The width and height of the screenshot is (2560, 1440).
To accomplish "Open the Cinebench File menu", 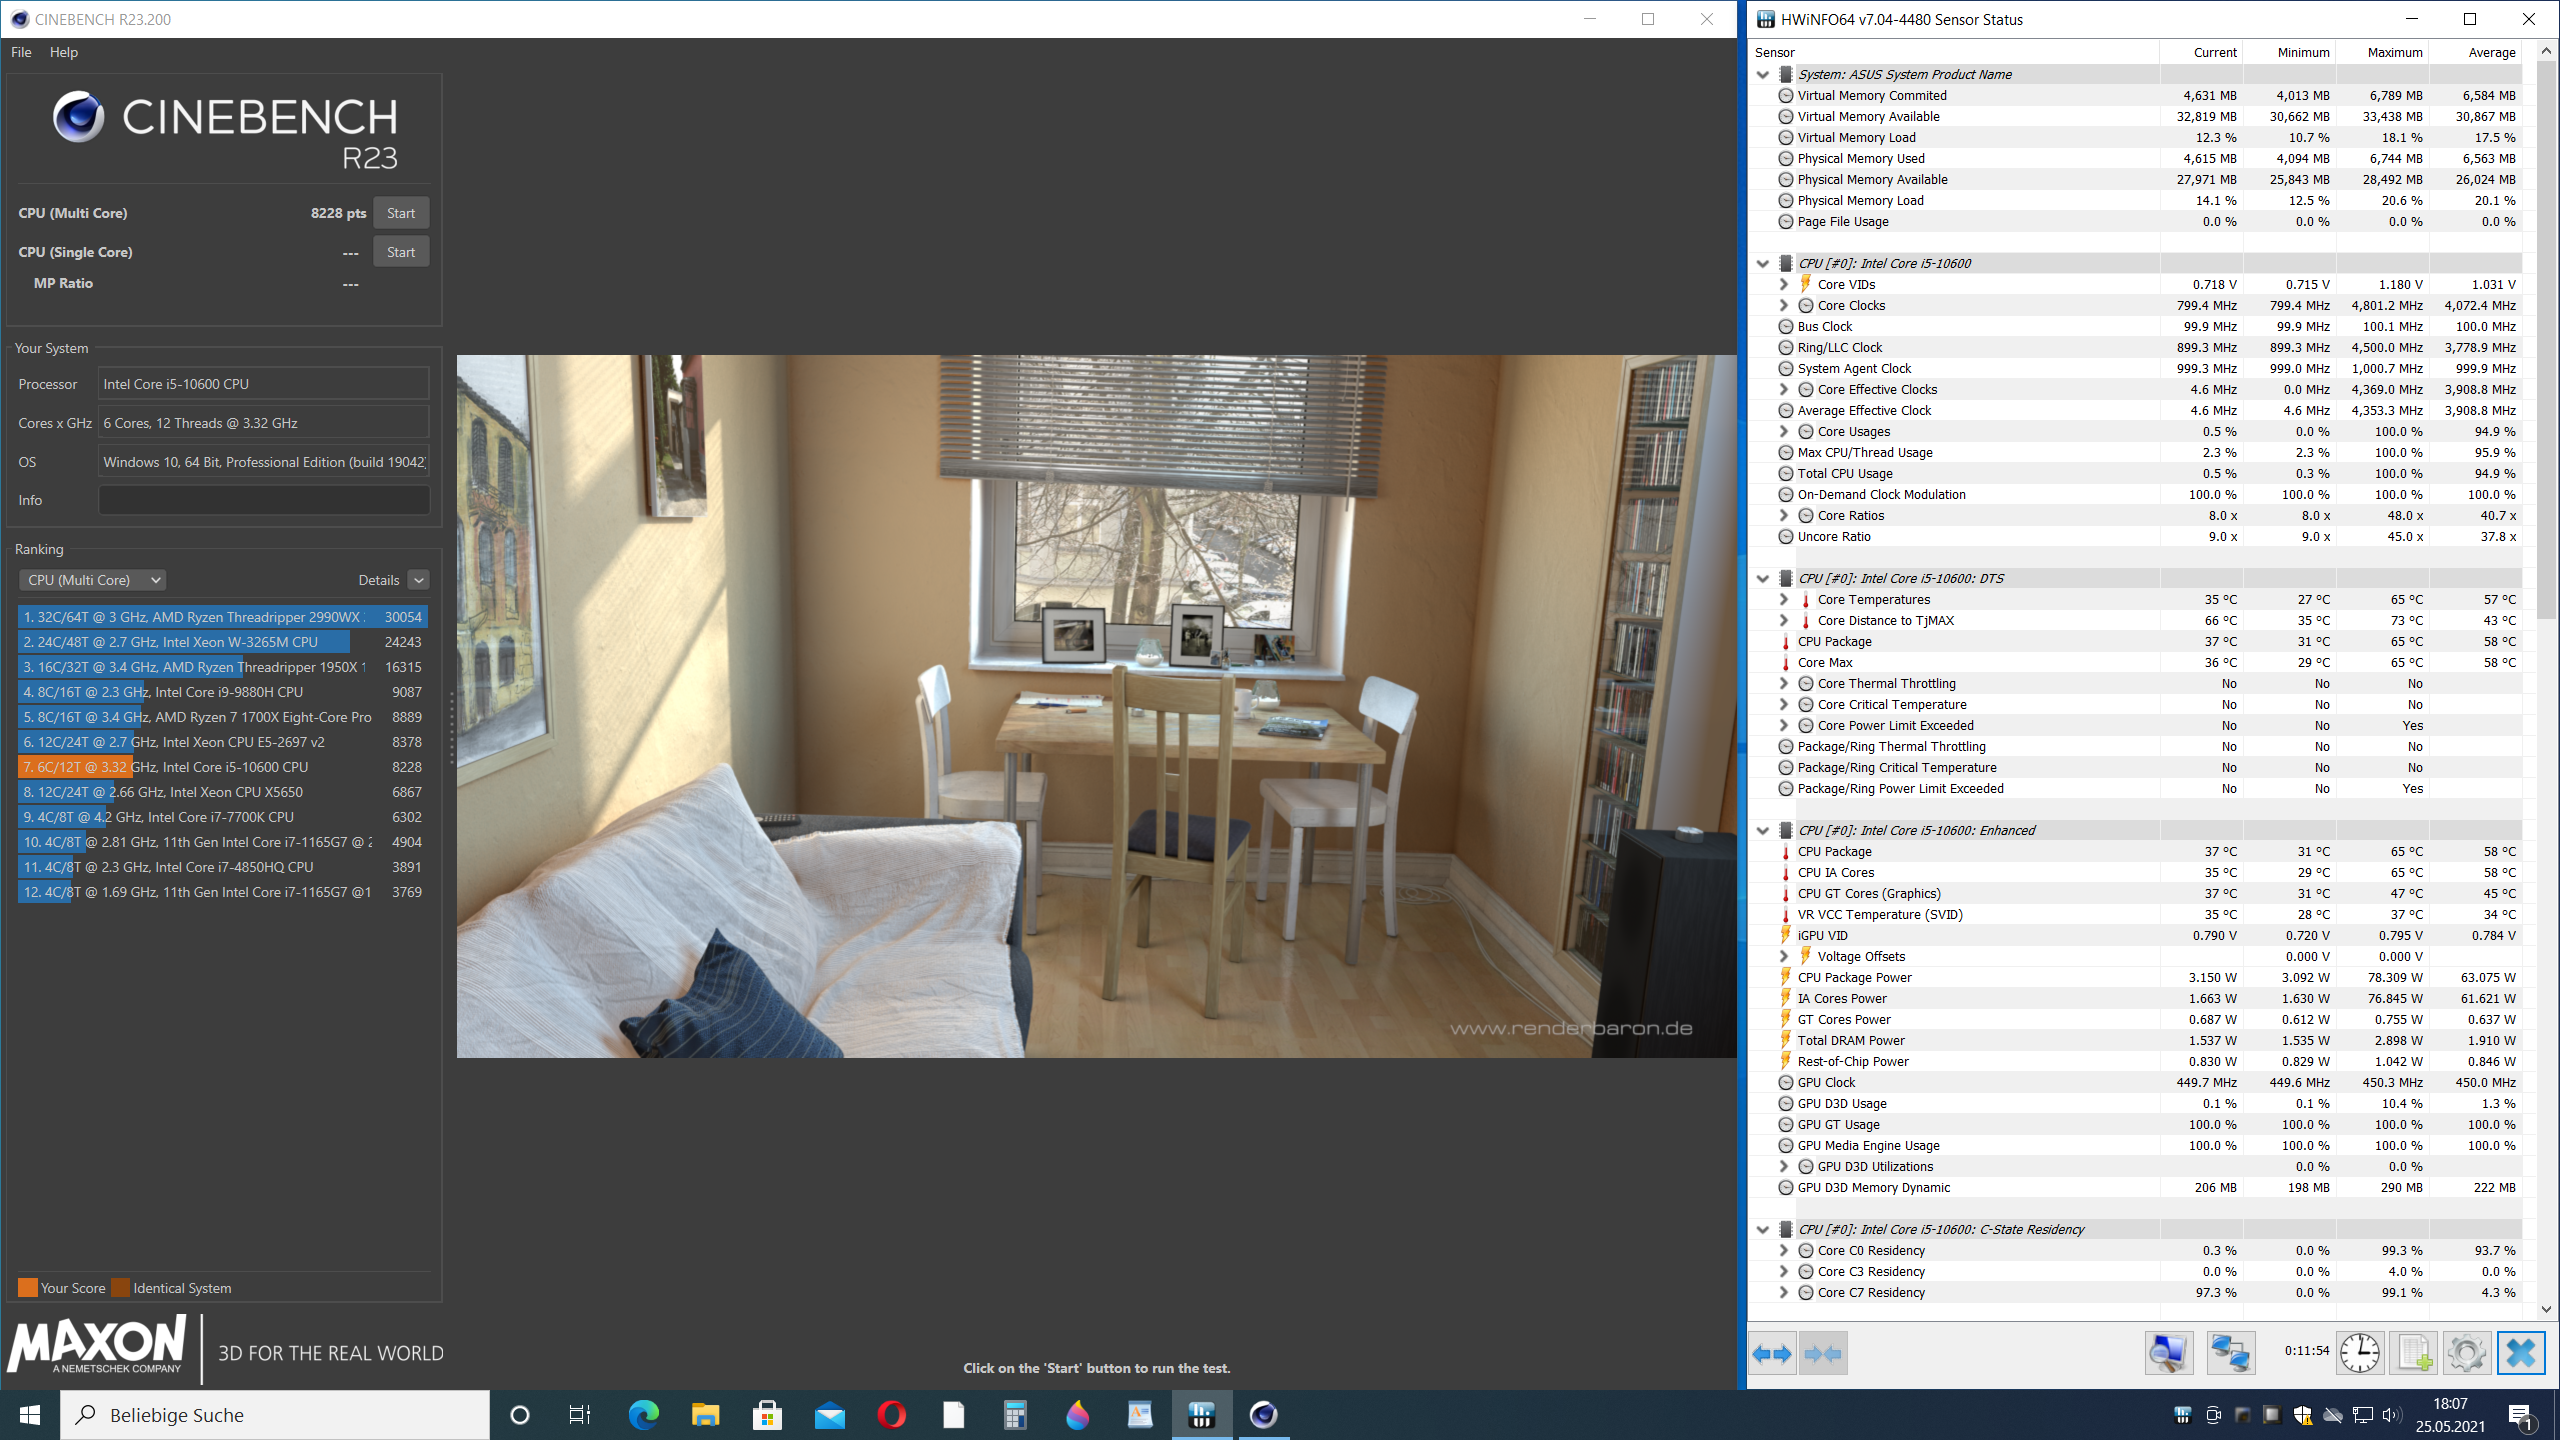I will point(21,52).
